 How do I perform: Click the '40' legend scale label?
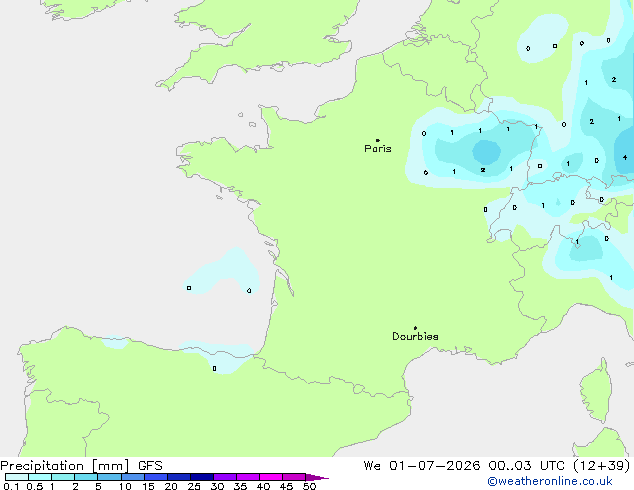coord(263,486)
